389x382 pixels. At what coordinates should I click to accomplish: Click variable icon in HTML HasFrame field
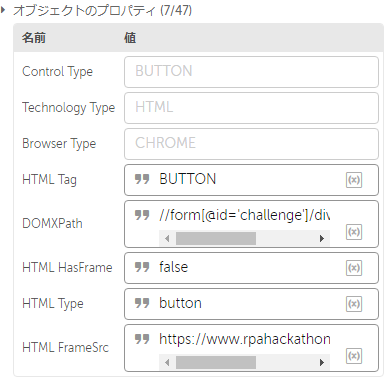(x=354, y=268)
